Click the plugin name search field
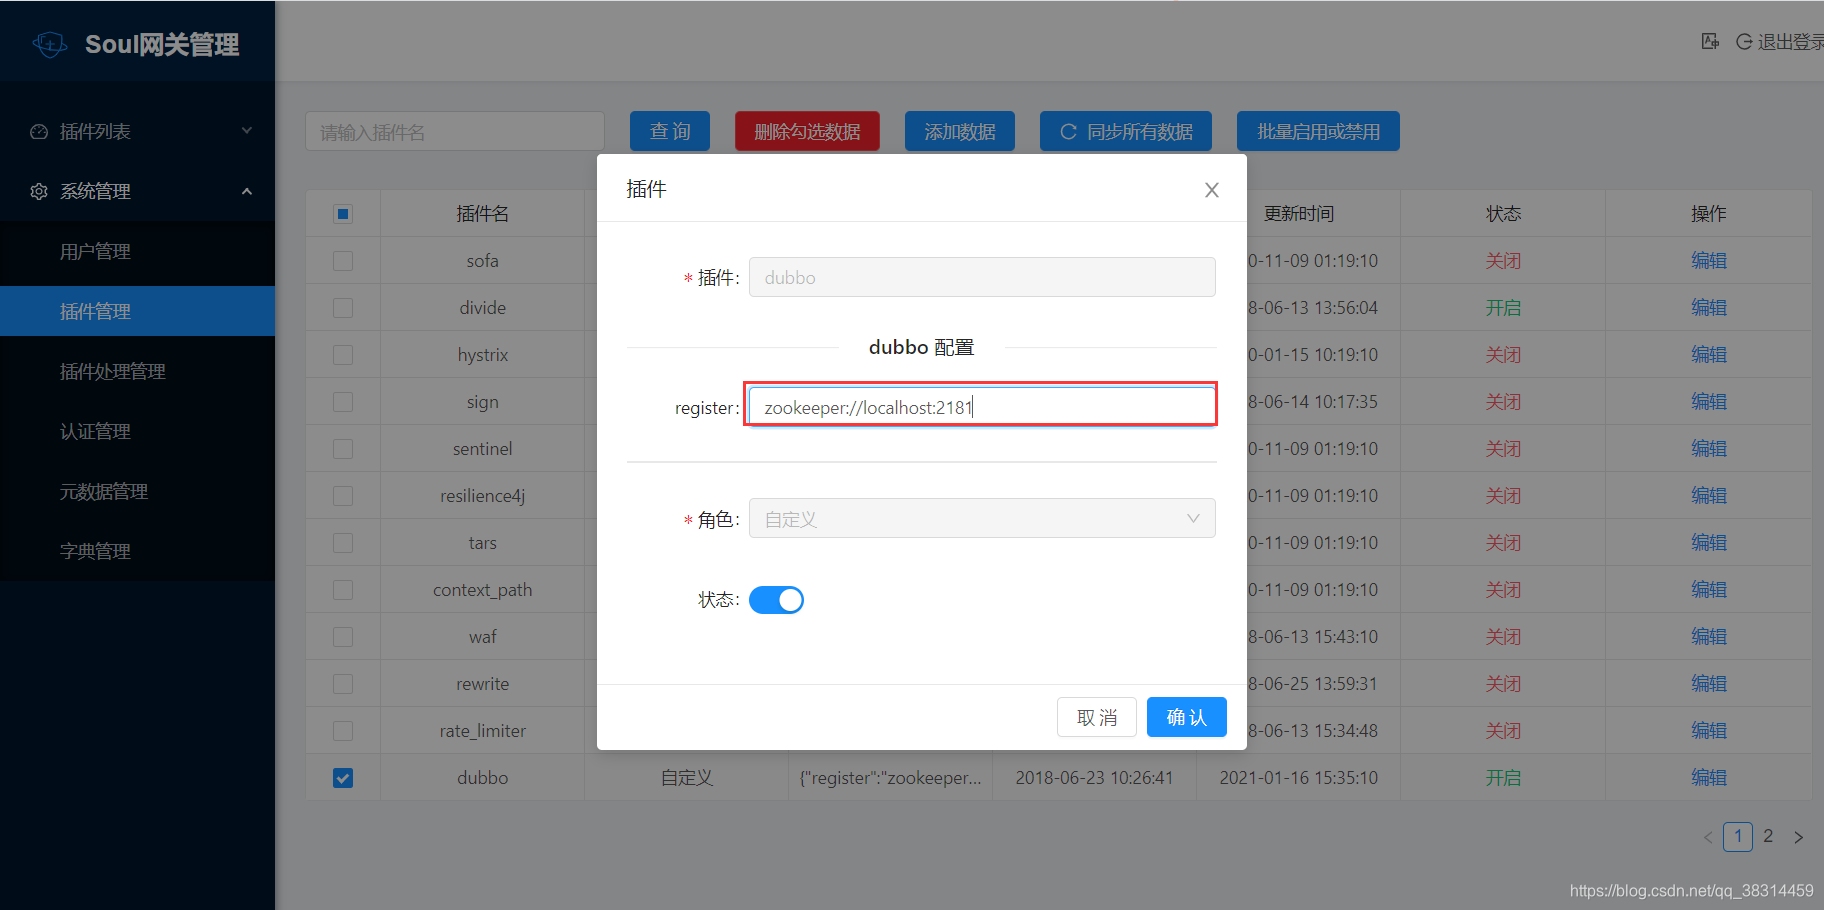The height and width of the screenshot is (910, 1824). click(455, 131)
